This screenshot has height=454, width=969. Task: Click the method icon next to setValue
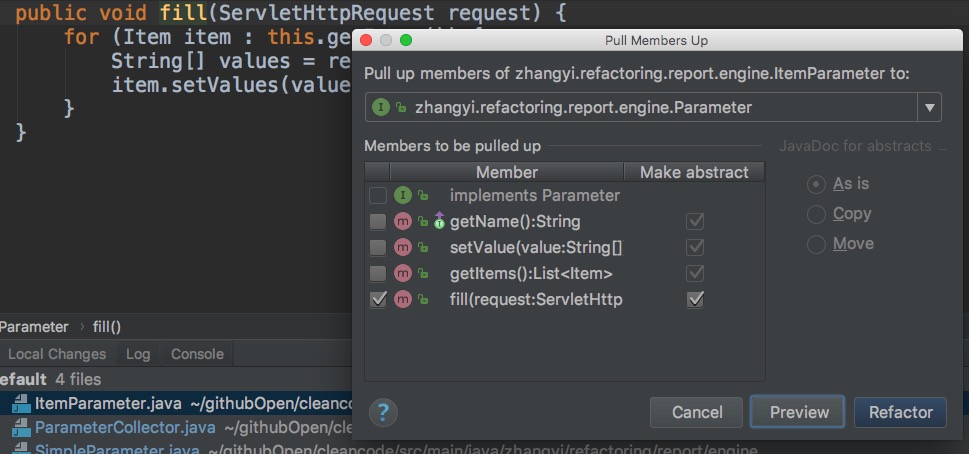403,247
